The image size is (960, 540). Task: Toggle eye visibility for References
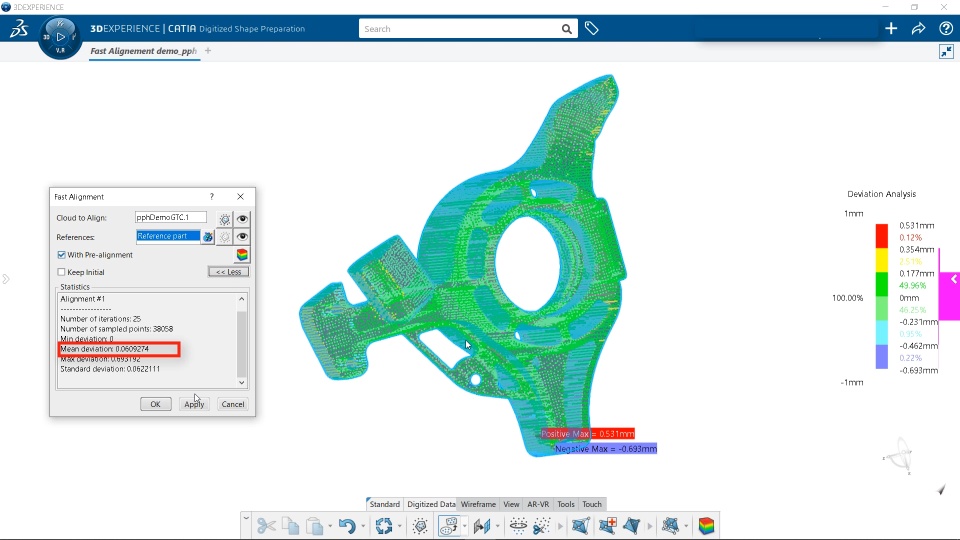click(x=242, y=237)
